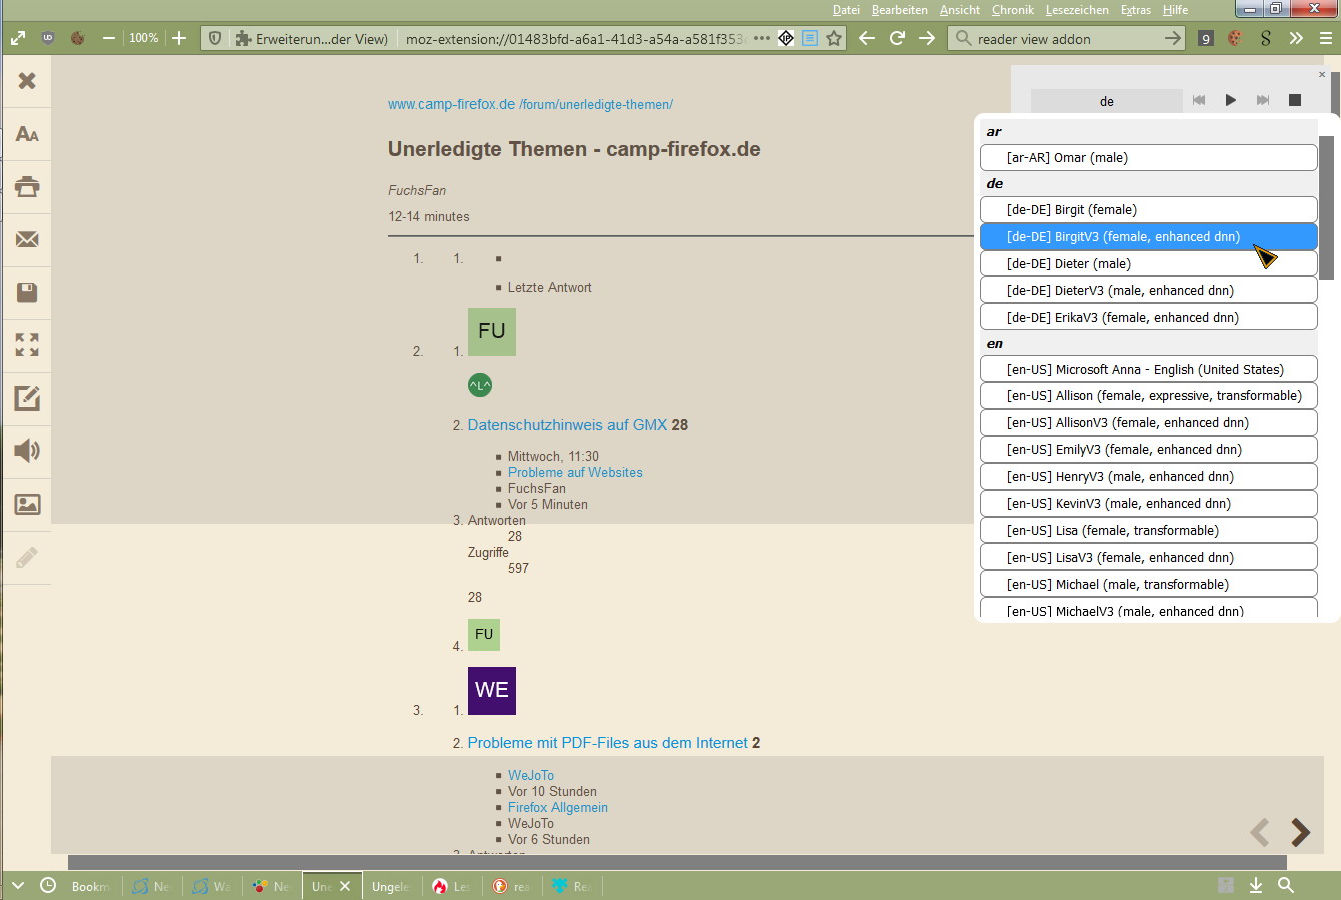Select [en-US] Allison expressive transformable voice
Viewport: 1341px width, 900px height.
coord(1148,395)
